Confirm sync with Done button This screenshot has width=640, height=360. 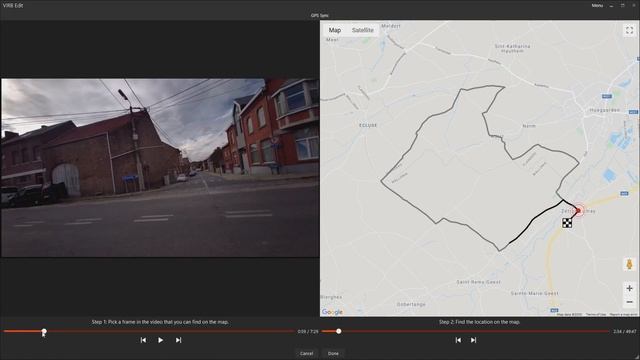333,353
